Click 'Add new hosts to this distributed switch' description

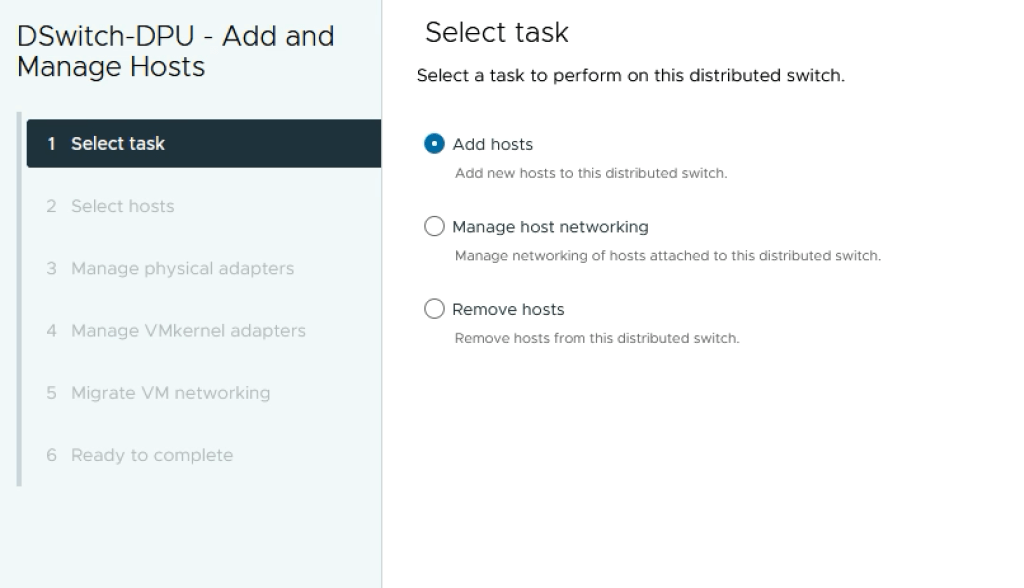coord(590,173)
